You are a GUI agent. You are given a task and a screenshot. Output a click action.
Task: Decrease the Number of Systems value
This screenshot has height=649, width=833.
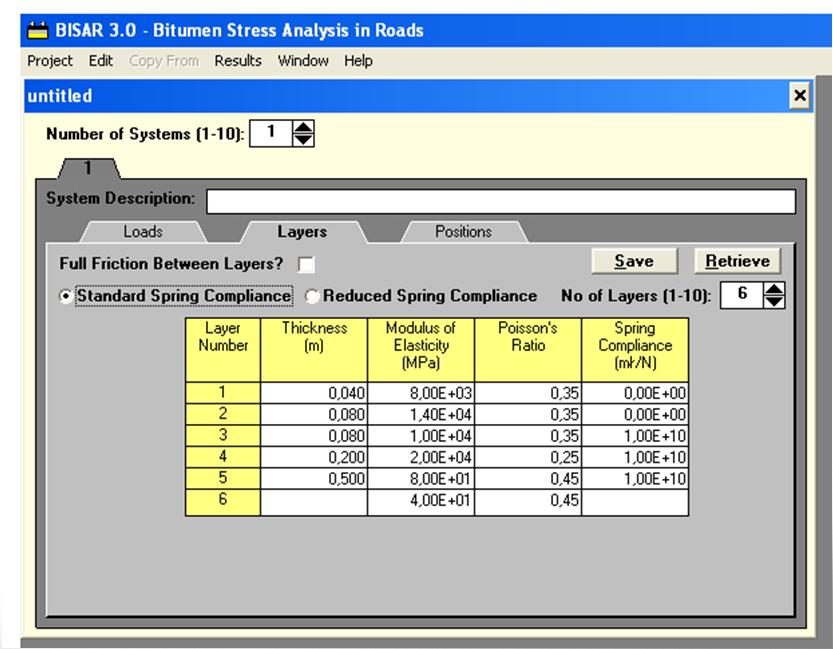click(303, 140)
